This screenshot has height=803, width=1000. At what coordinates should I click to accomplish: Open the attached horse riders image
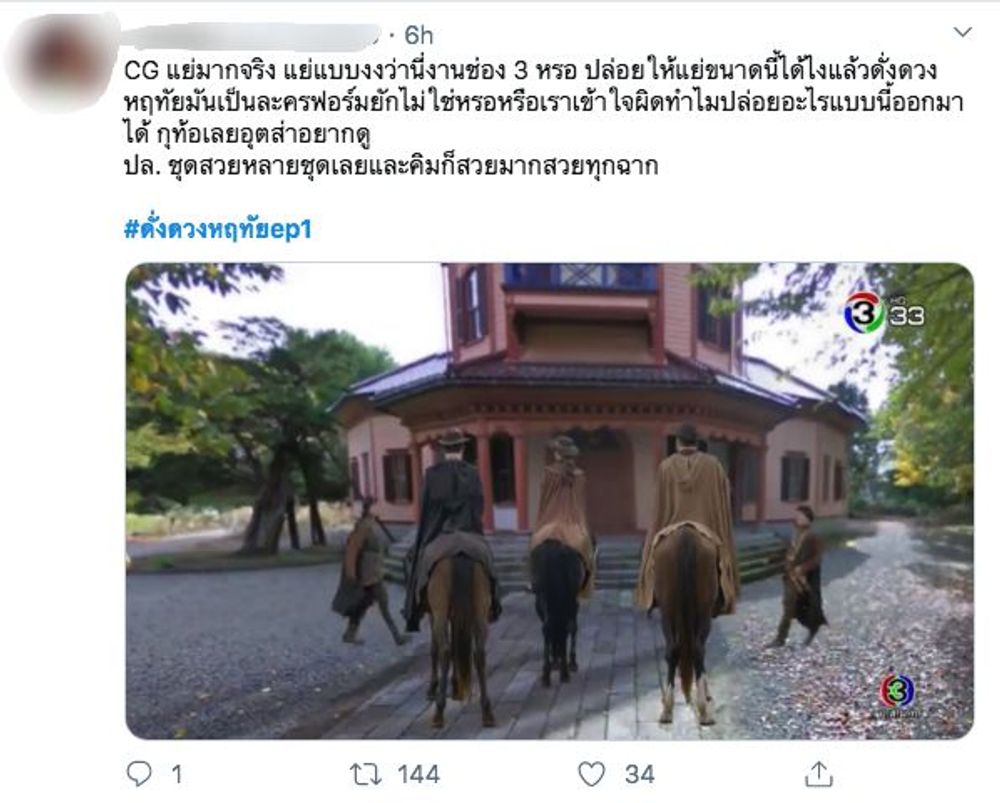[549, 501]
